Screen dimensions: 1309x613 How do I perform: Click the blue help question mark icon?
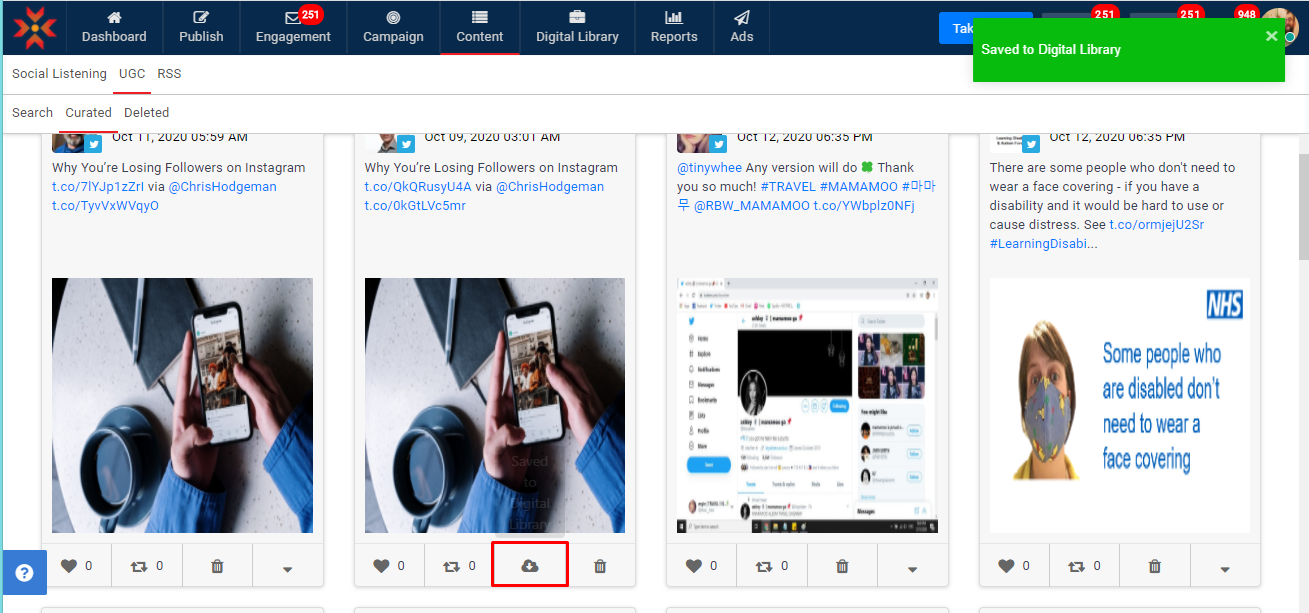(x=24, y=573)
